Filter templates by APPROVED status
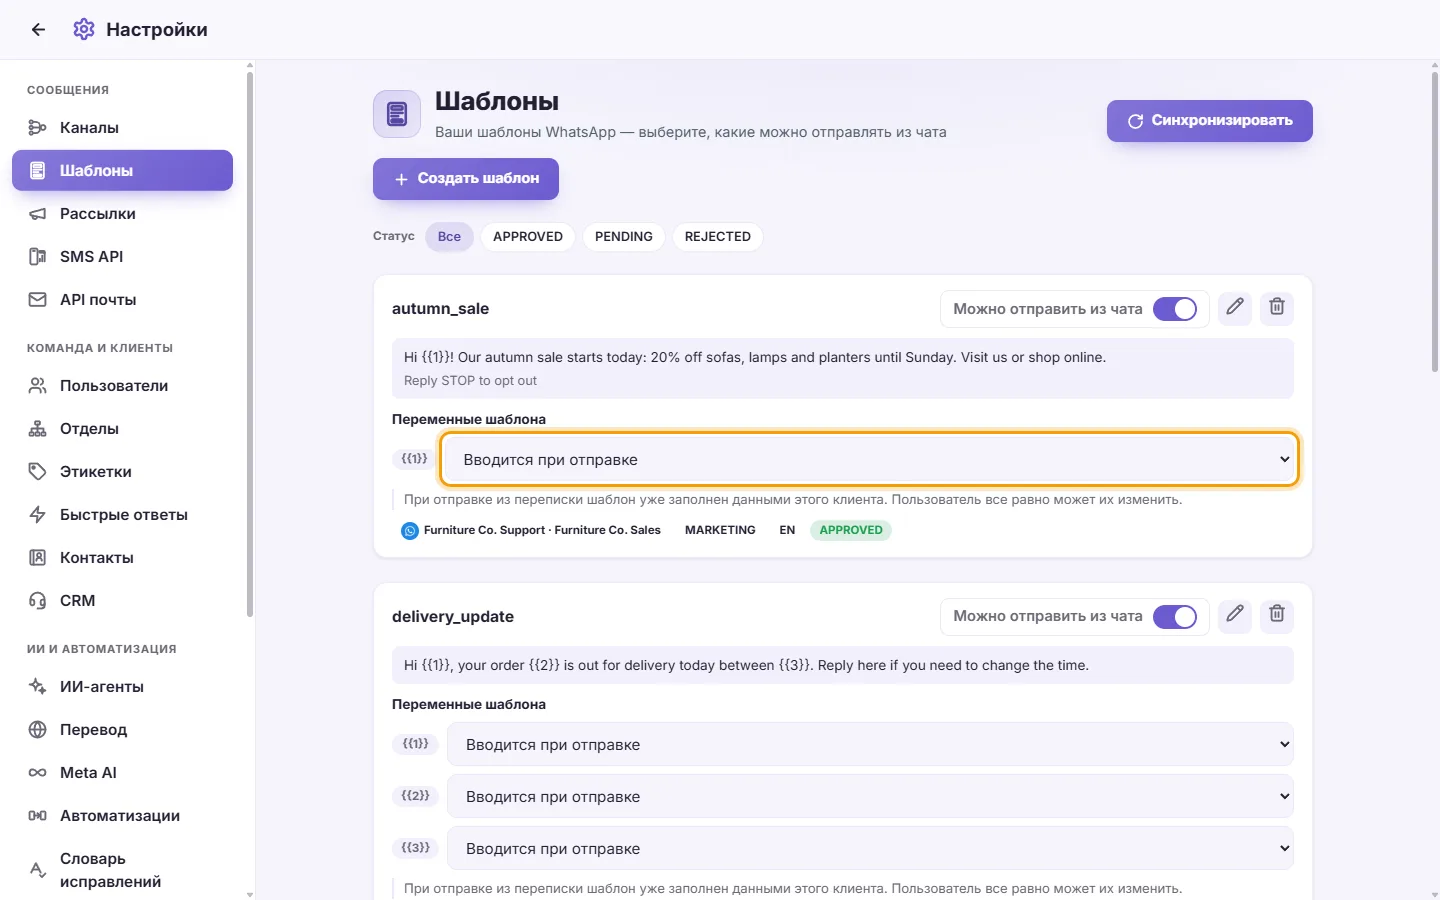1440x900 pixels. [x=528, y=237]
